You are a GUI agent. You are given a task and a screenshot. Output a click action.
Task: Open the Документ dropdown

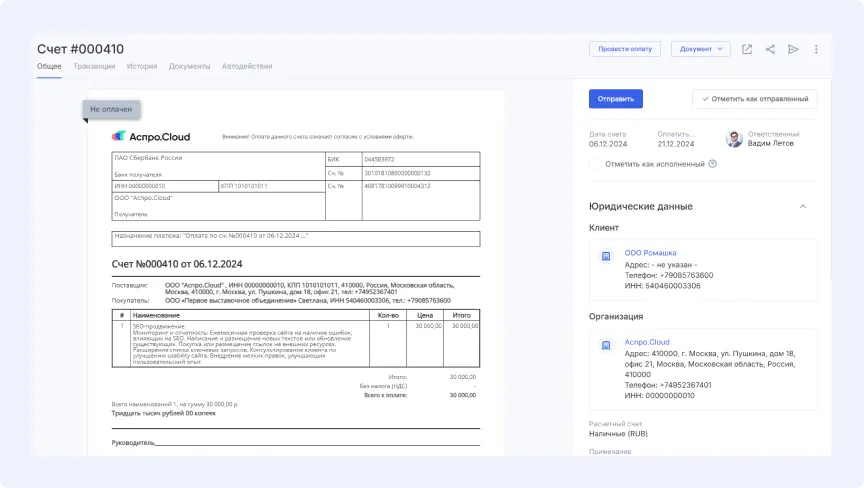(700, 49)
